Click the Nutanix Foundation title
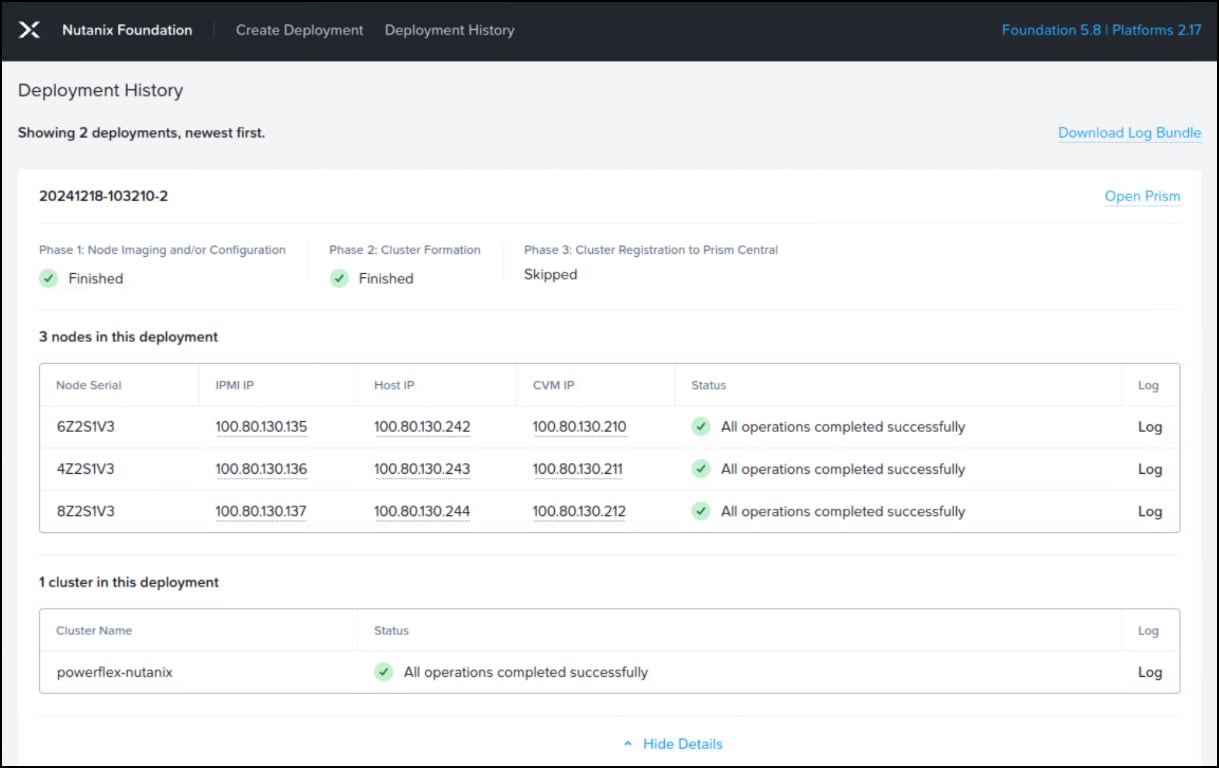Screen dimensions: 1219x768 pyautogui.click(x=127, y=30)
